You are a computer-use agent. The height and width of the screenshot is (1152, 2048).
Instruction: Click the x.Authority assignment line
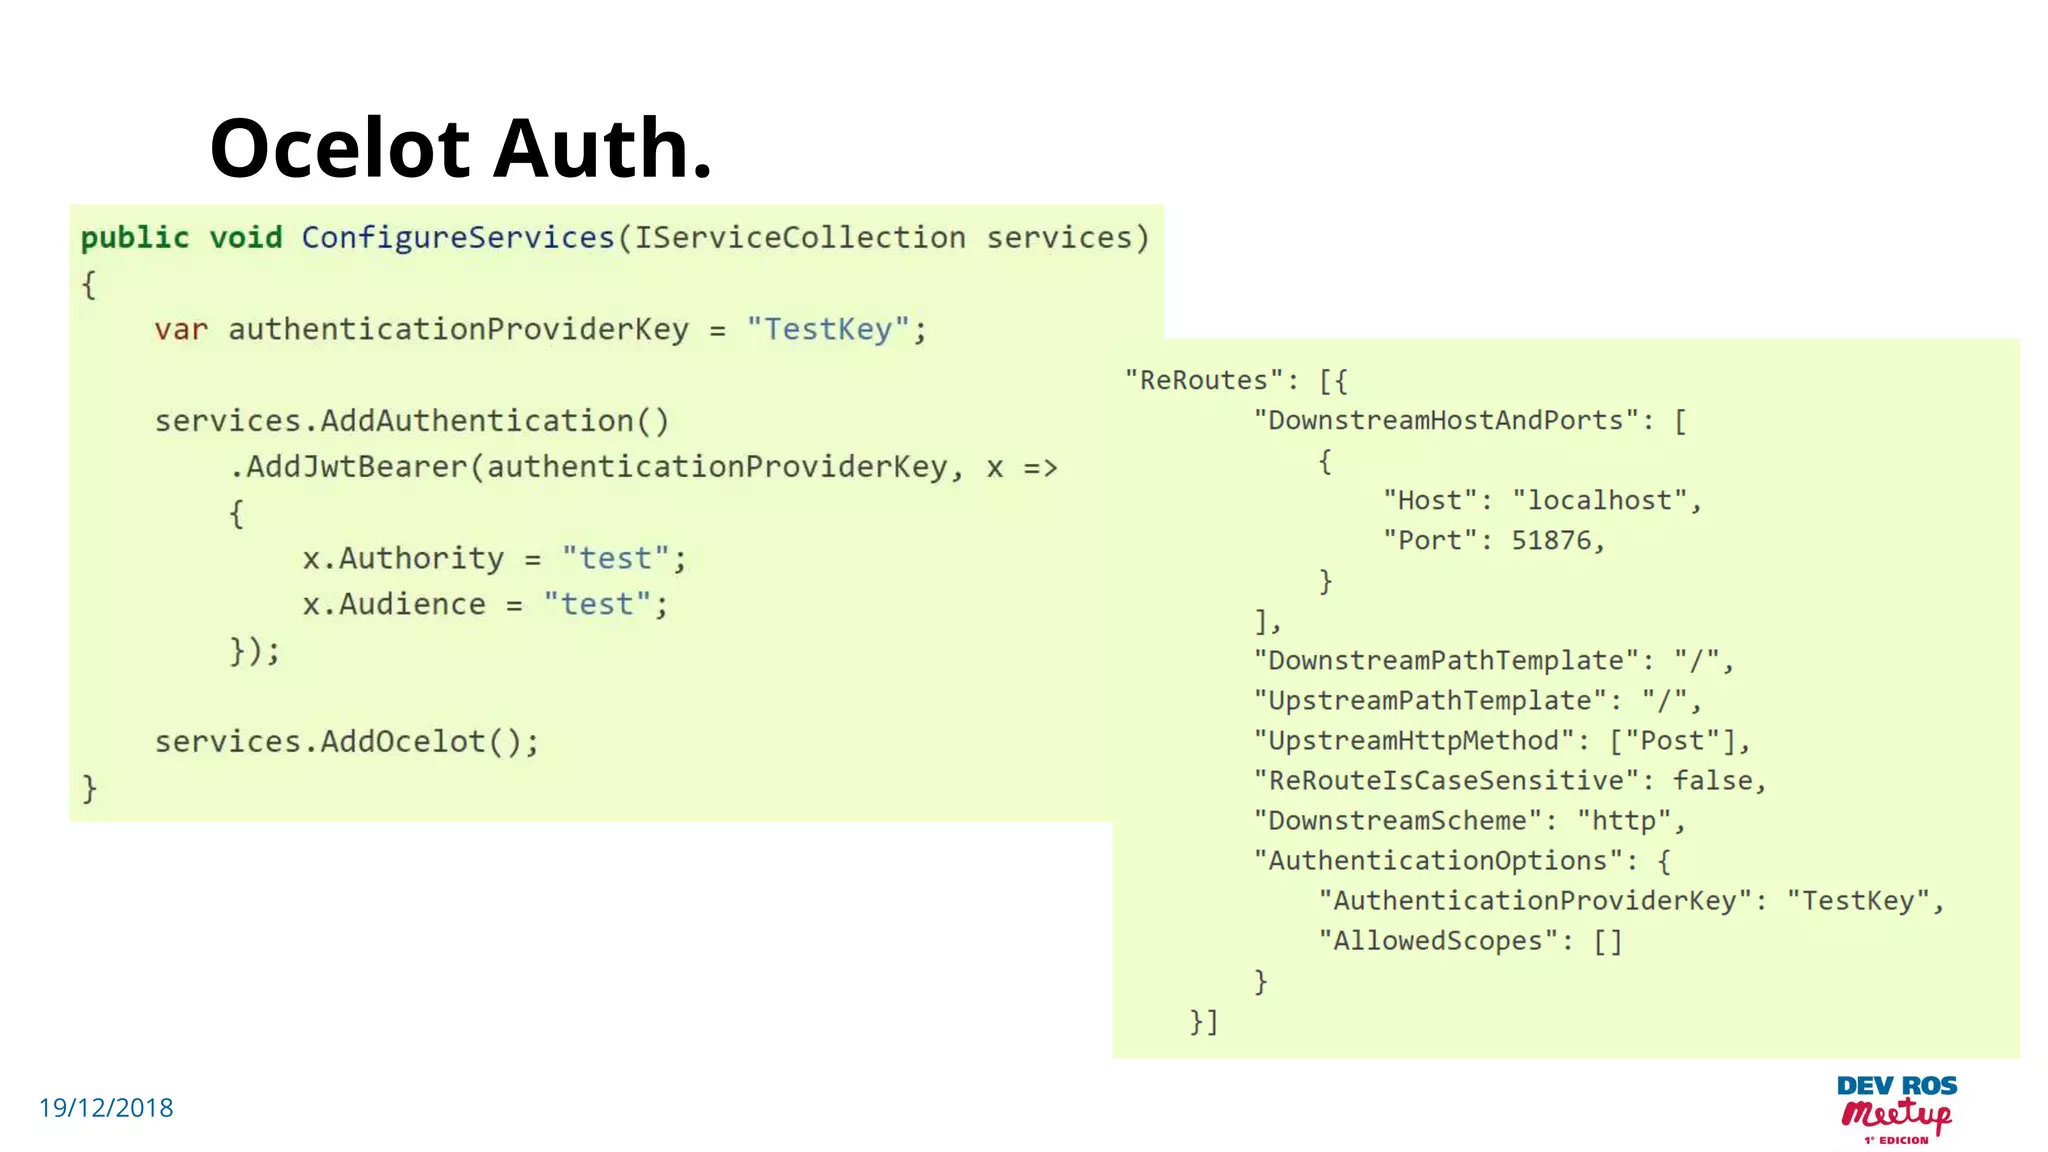point(494,558)
